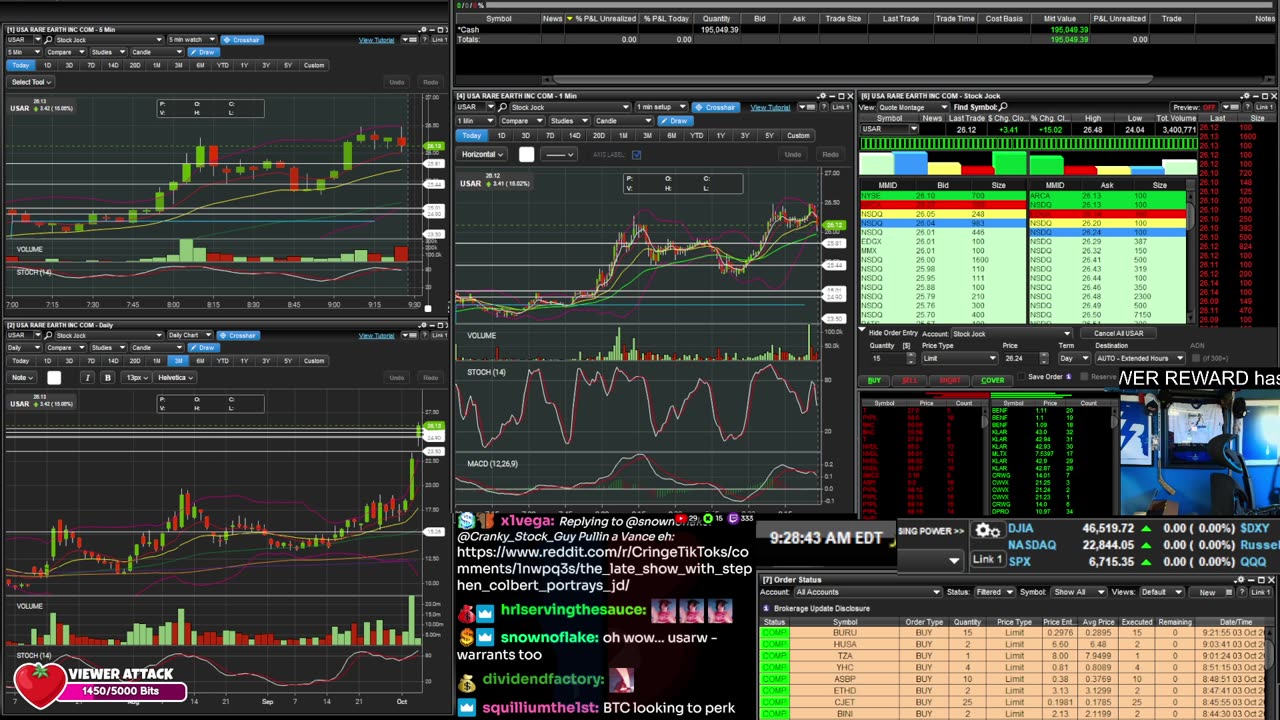Toggle Draw mode in 5 Min chart
Image resolution: width=1280 pixels, height=720 pixels.
click(204, 52)
